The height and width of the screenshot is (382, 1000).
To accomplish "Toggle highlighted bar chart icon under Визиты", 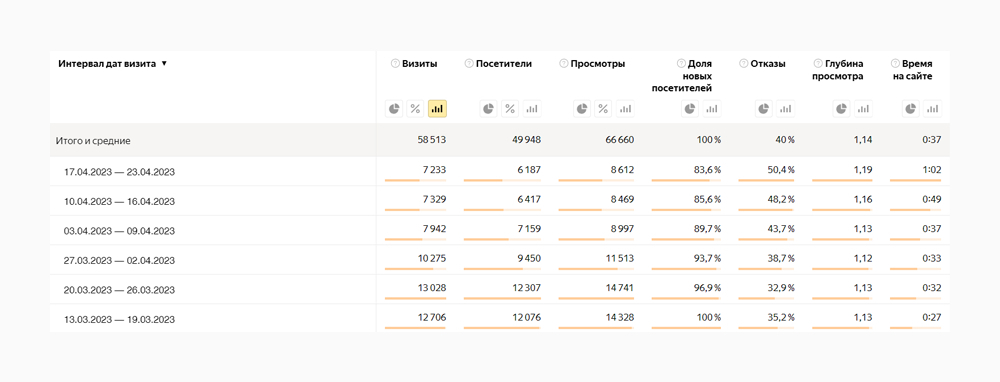I will (x=437, y=109).
